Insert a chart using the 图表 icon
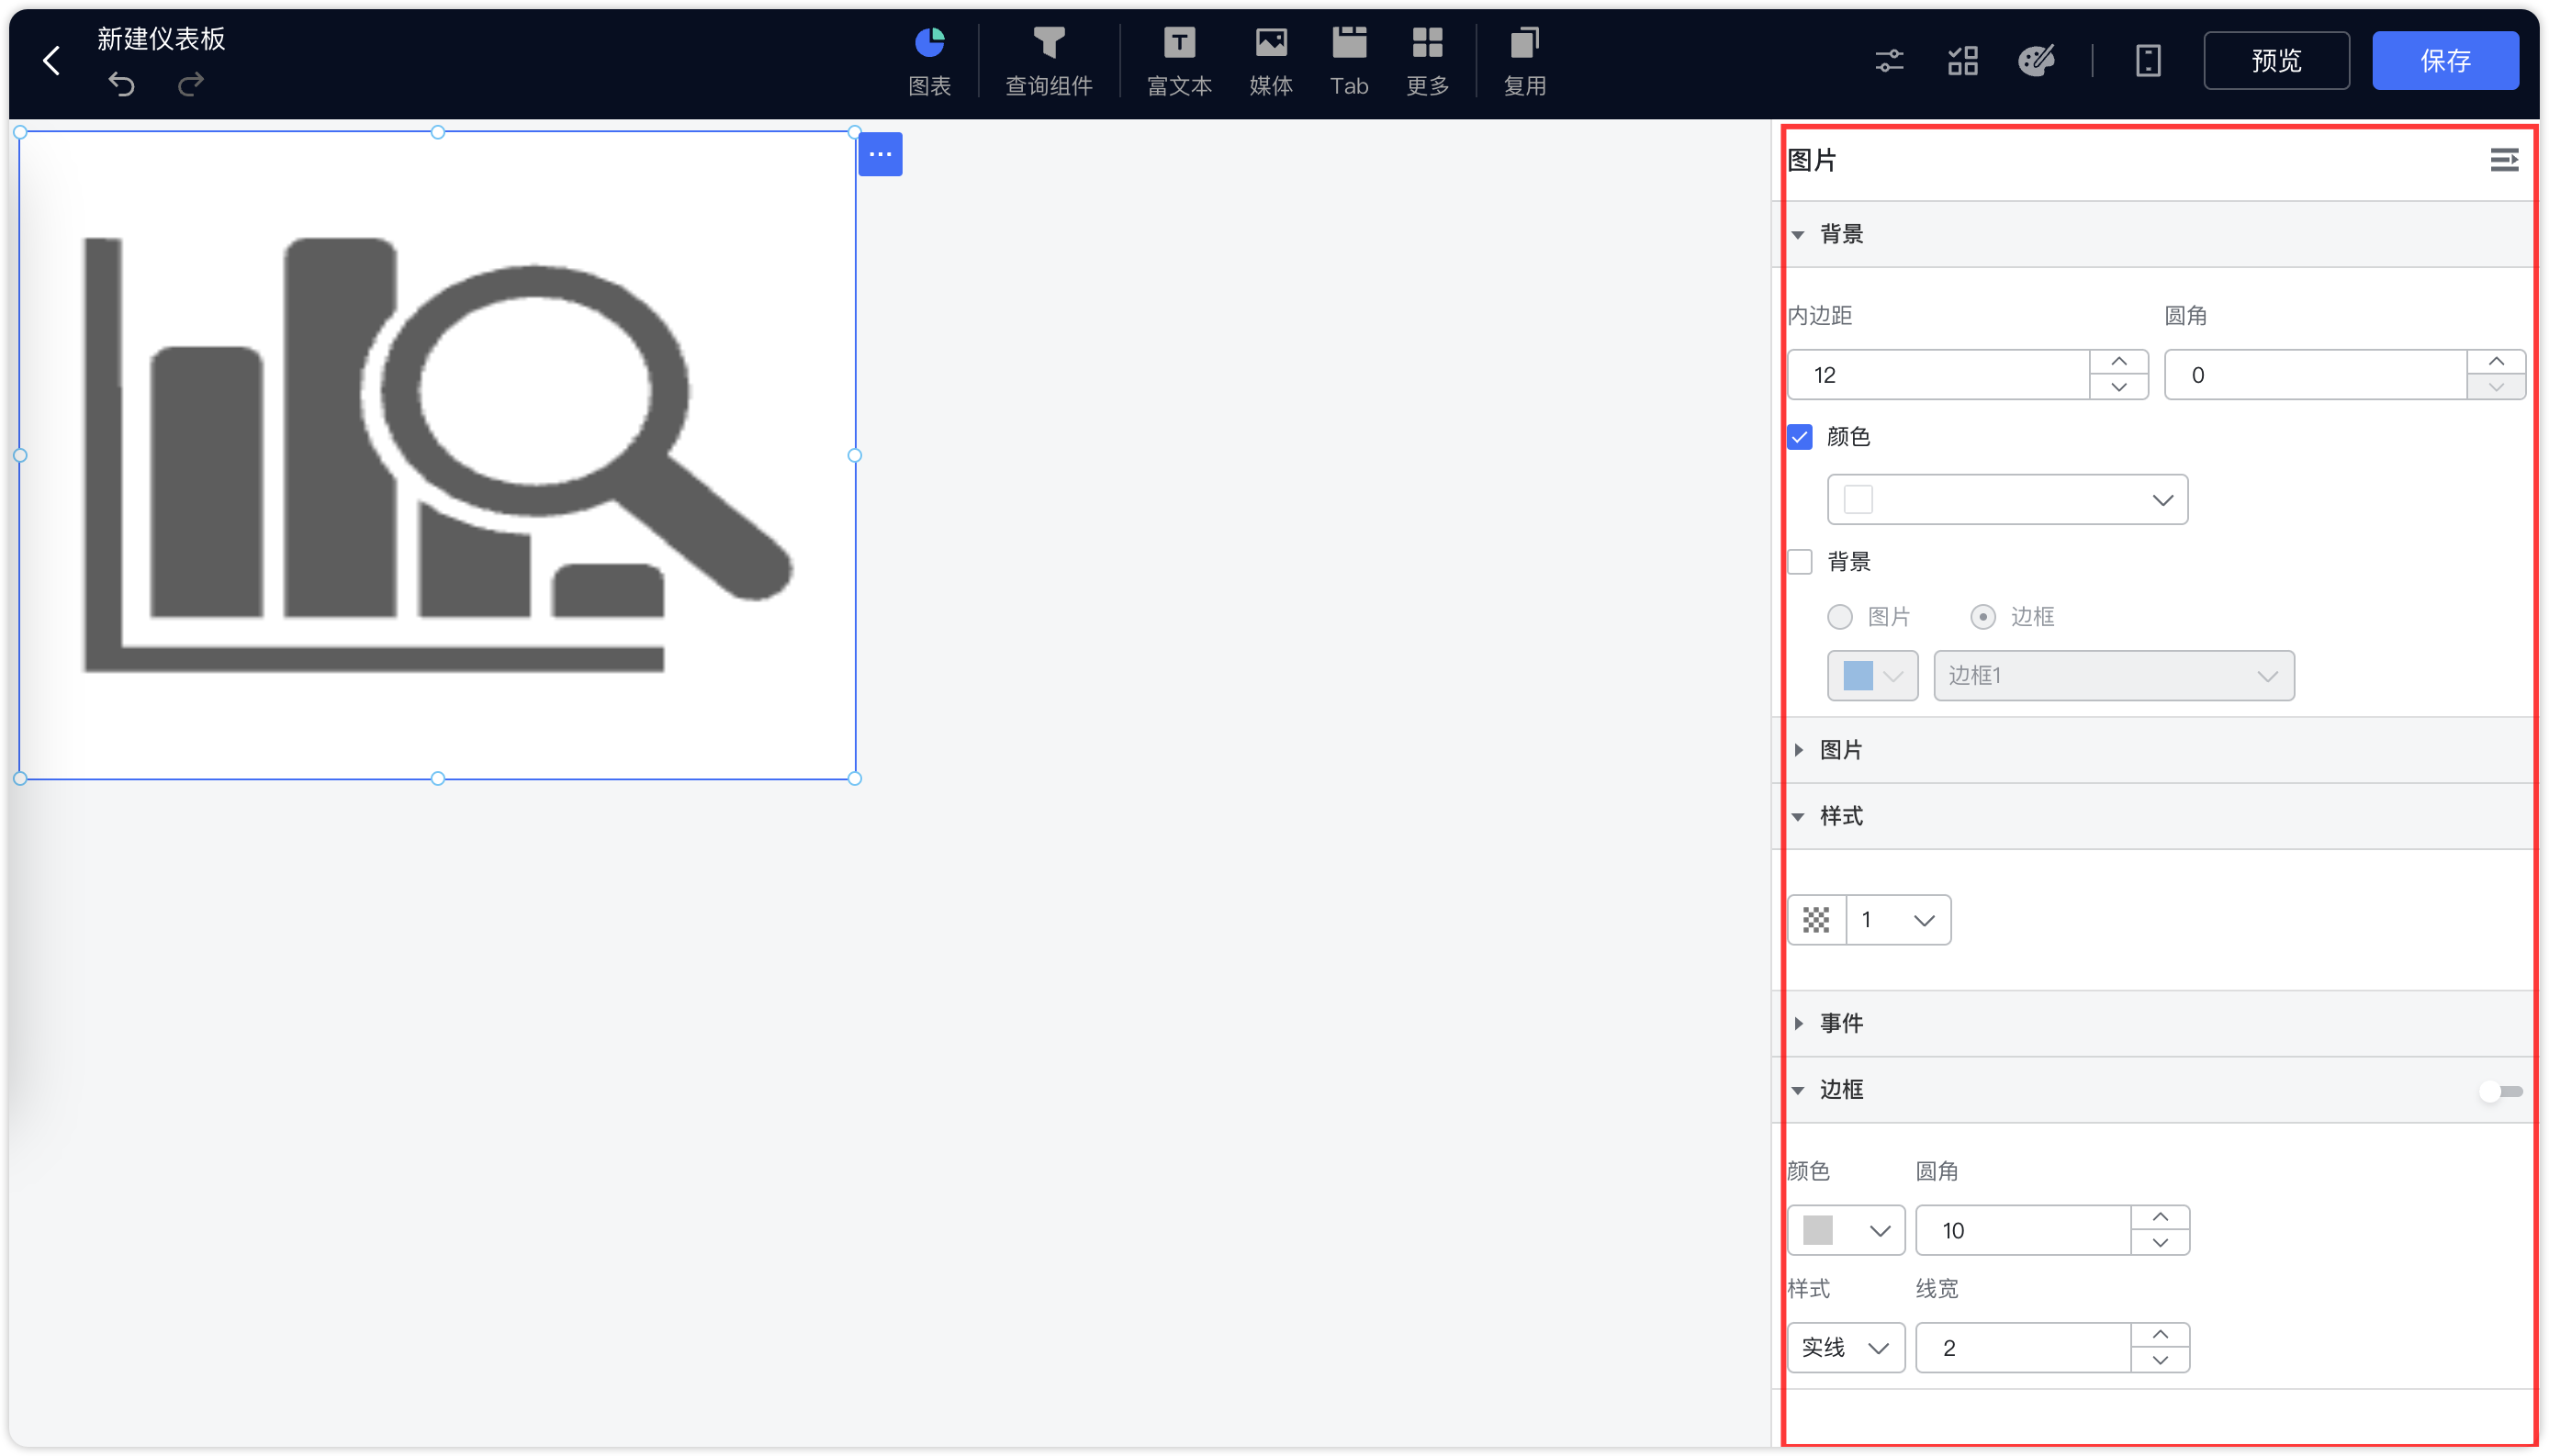The width and height of the screenshot is (2549, 1456). [x=928, y=60]
